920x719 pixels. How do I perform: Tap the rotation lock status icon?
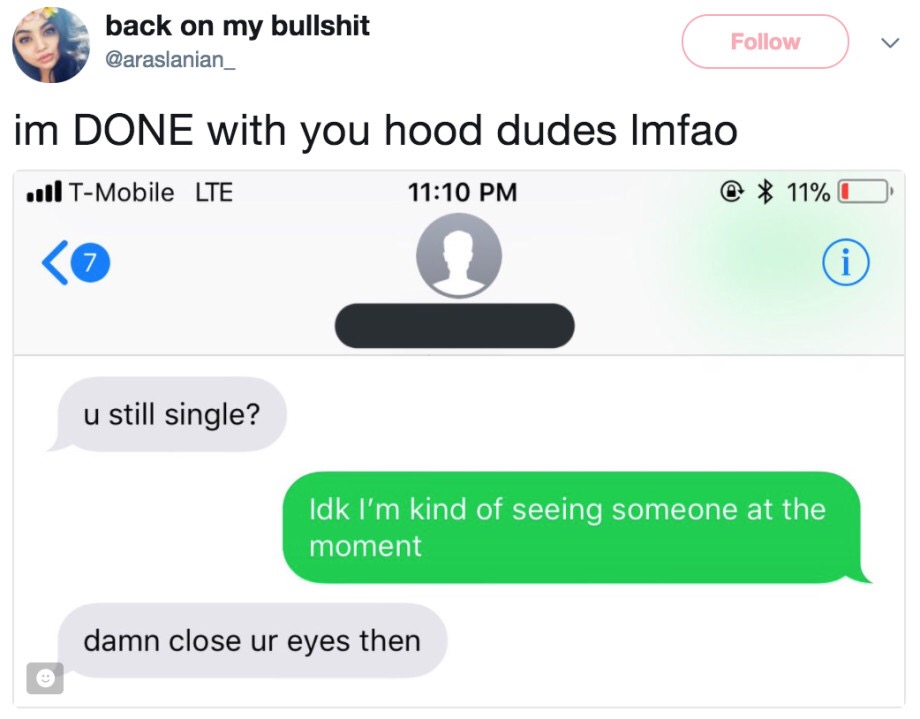point(732,191)
